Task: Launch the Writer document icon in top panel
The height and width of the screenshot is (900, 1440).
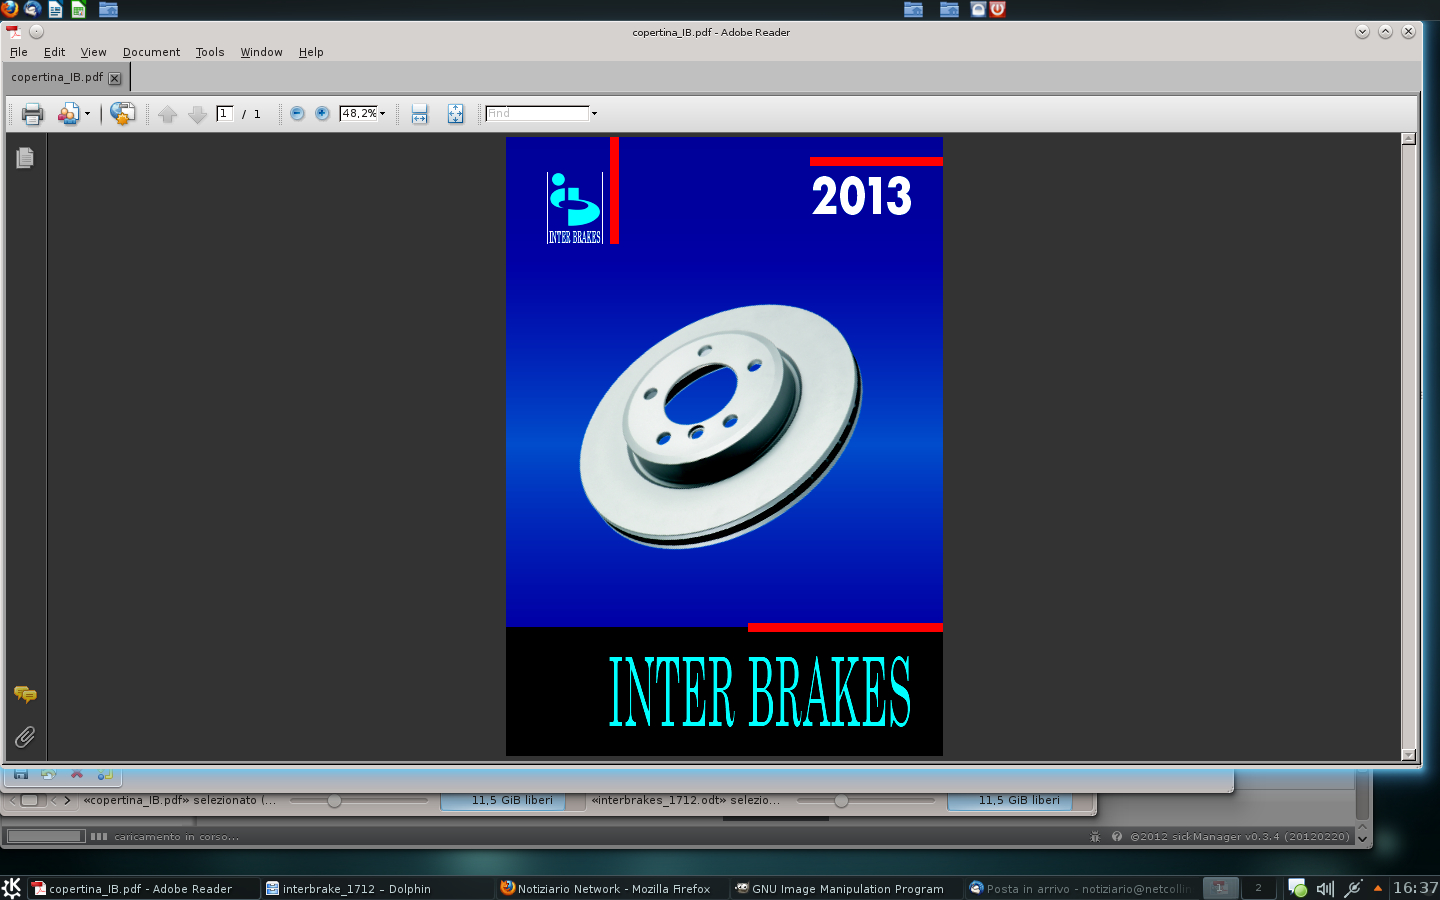Action: pos(55,9)
